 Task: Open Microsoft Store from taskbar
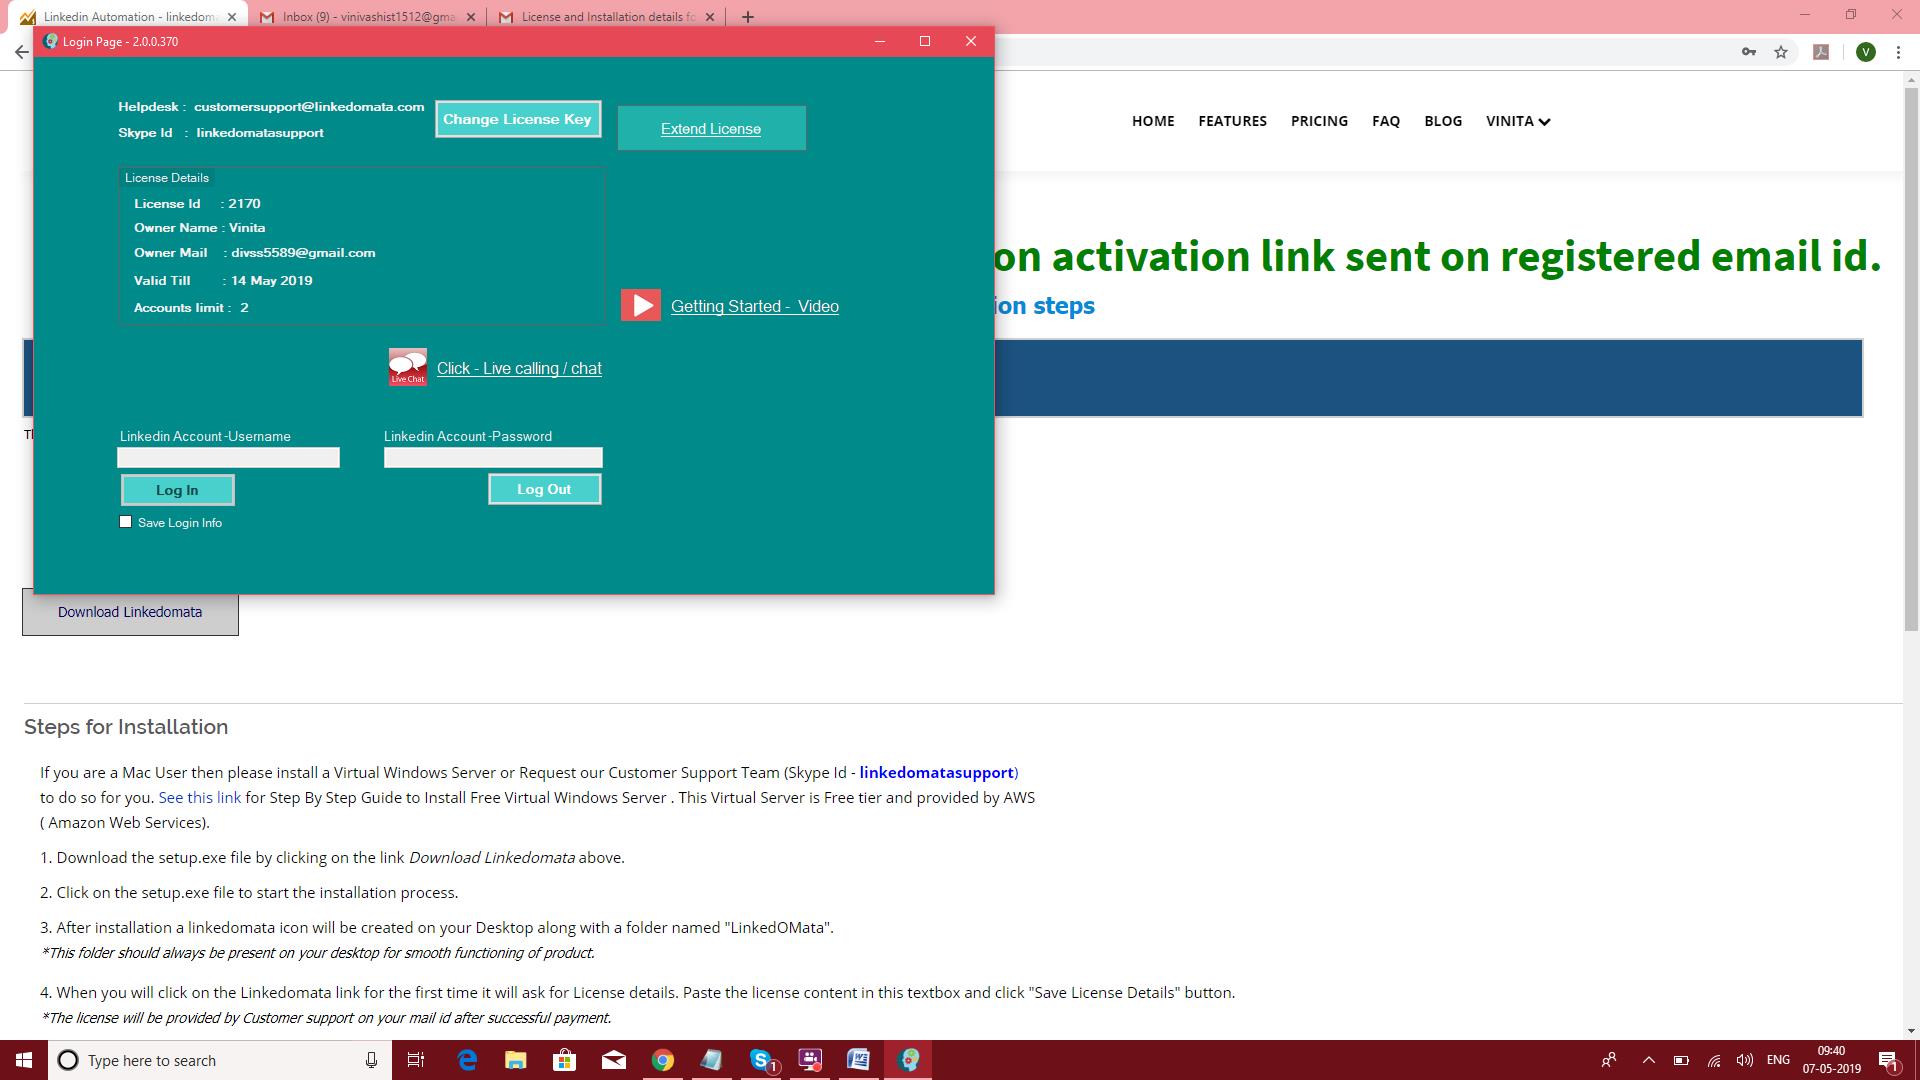(564, 1060)
